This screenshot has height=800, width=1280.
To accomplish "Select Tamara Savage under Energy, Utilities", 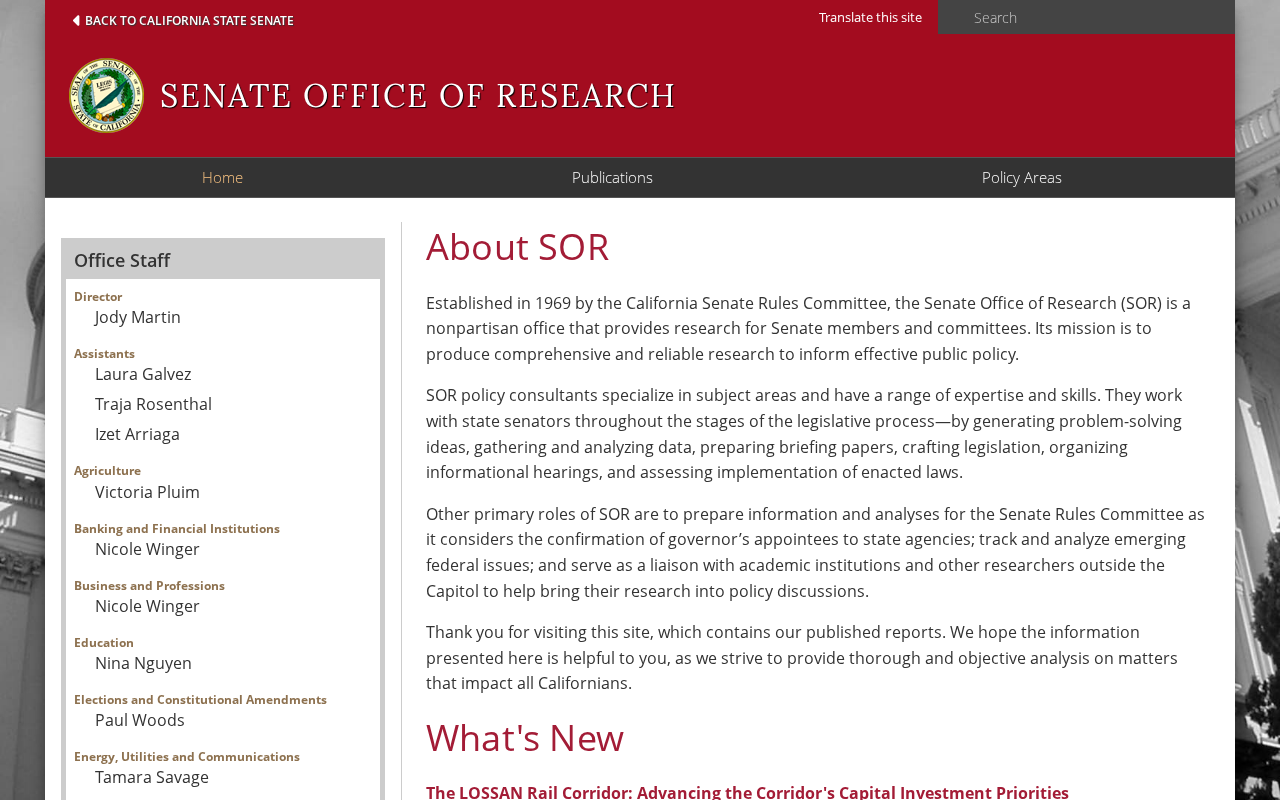I will 152,777.
